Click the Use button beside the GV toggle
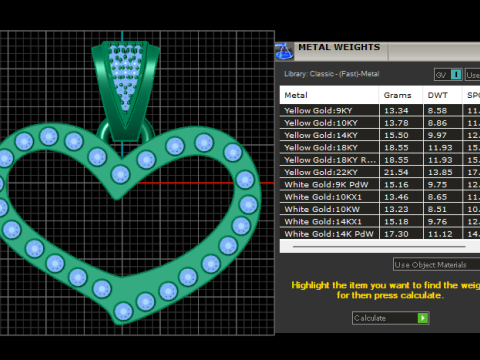480x360 pixels. tap(473, 75)
